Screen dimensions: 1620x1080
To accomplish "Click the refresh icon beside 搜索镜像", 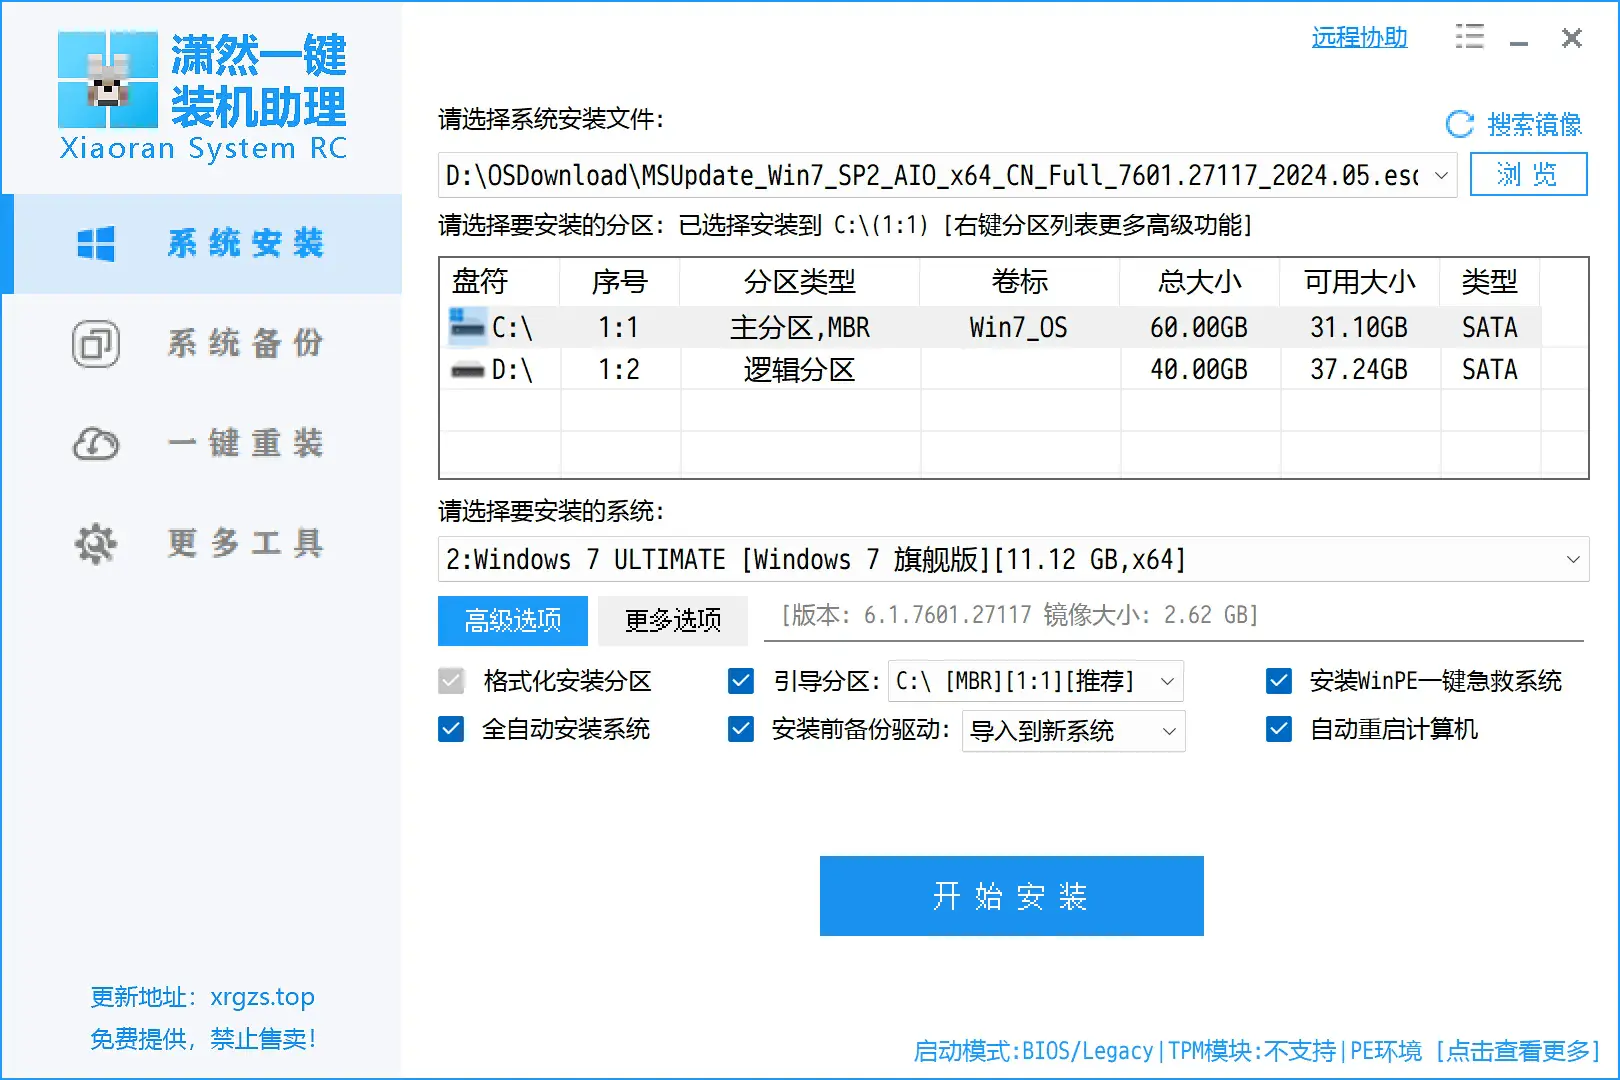I will tap(1460, 124).
